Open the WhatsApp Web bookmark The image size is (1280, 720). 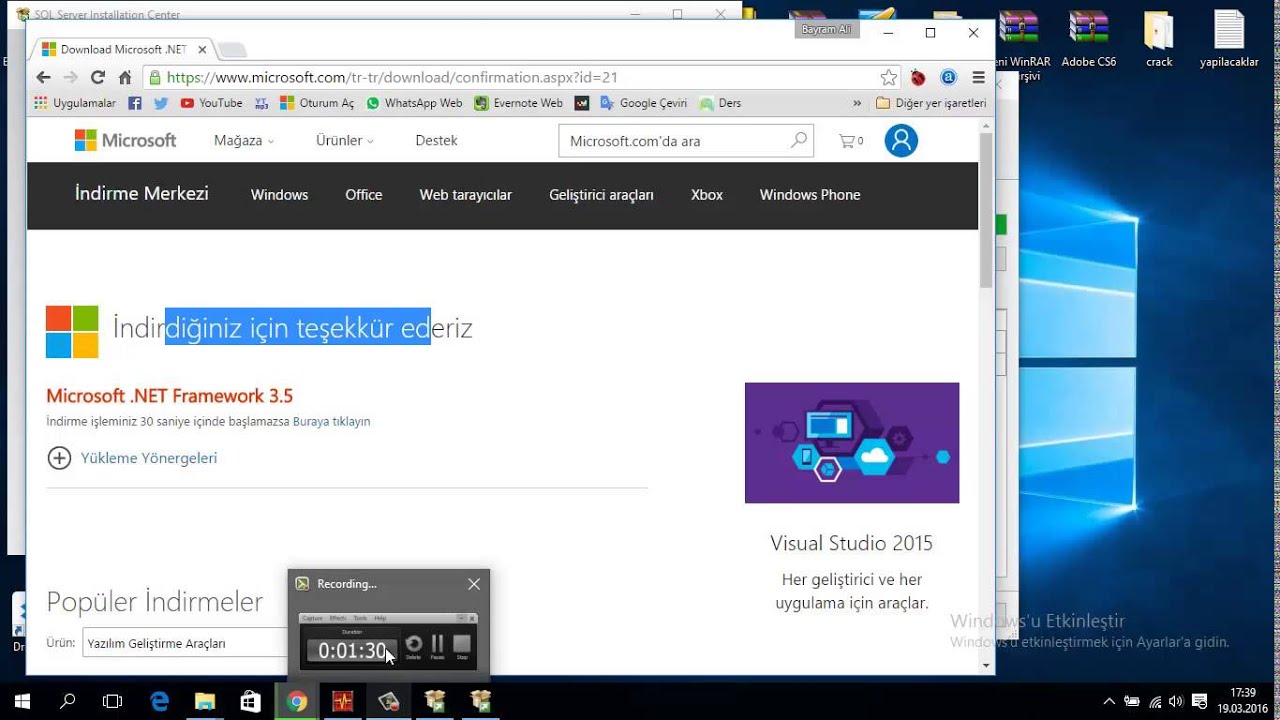pos(414,103)
